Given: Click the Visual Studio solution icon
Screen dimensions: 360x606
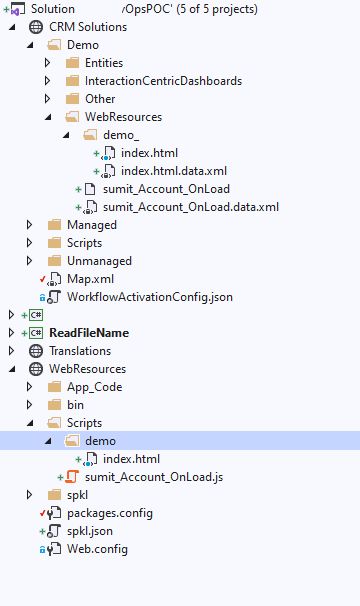Looking at the screenshot, I should click(x=17, y=9).
